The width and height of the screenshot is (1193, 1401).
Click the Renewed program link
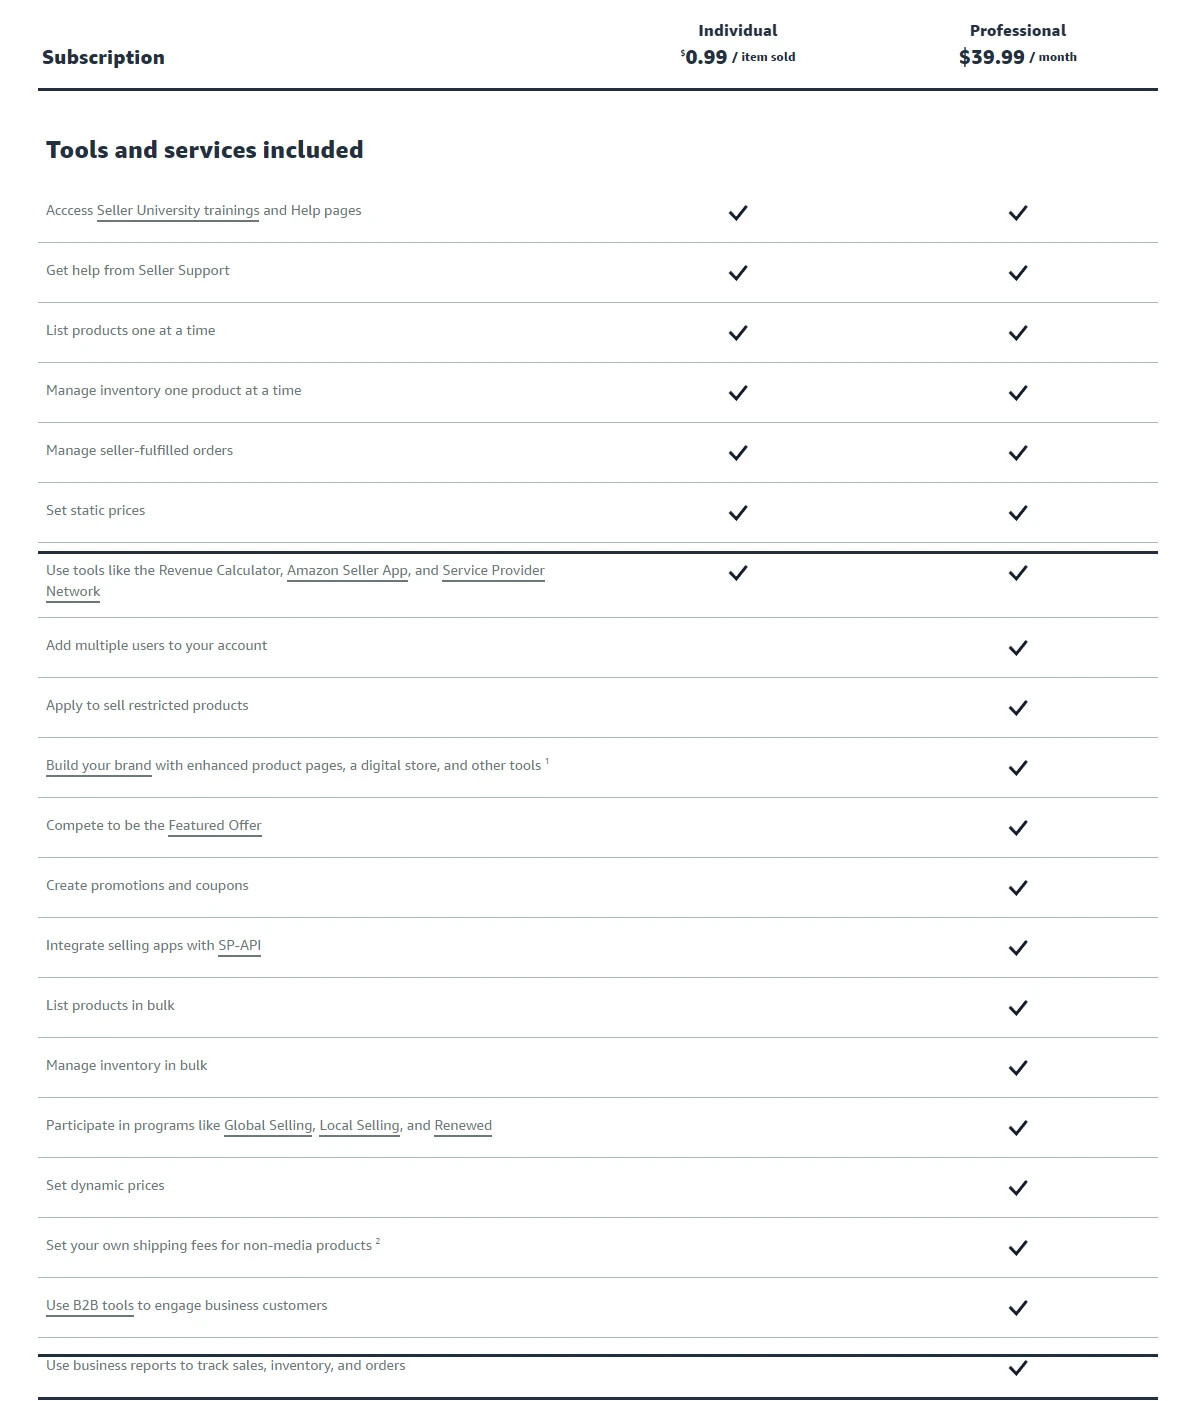click(463, 1126)
